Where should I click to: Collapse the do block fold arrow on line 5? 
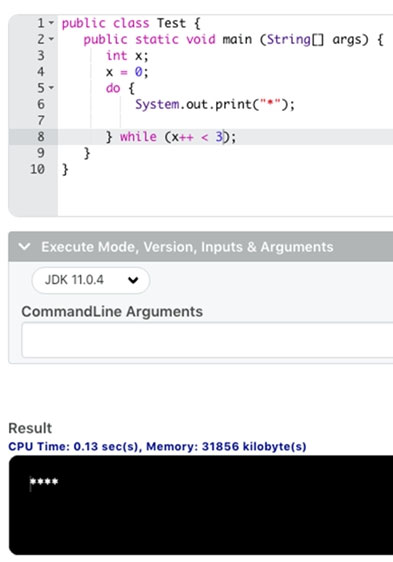[x=51, y=88]
